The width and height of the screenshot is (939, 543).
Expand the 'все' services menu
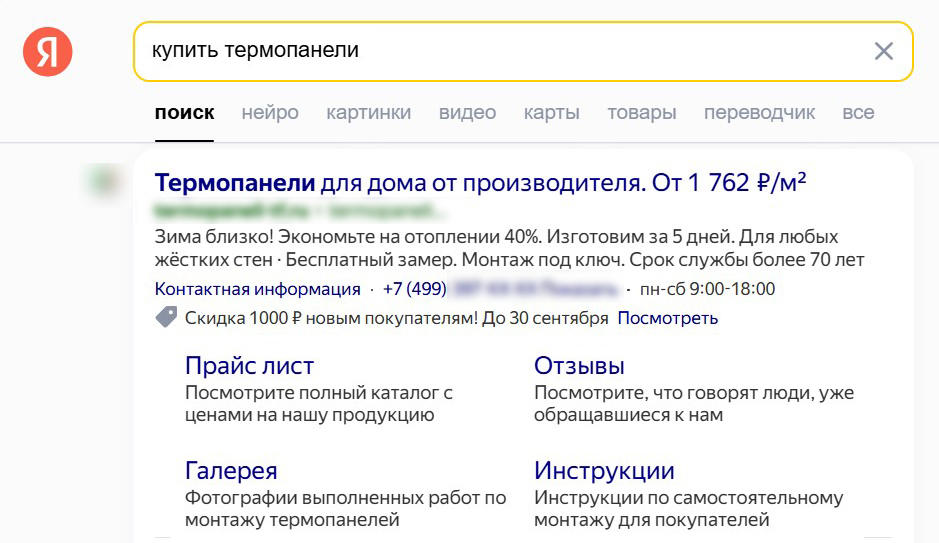pos(858,113)
